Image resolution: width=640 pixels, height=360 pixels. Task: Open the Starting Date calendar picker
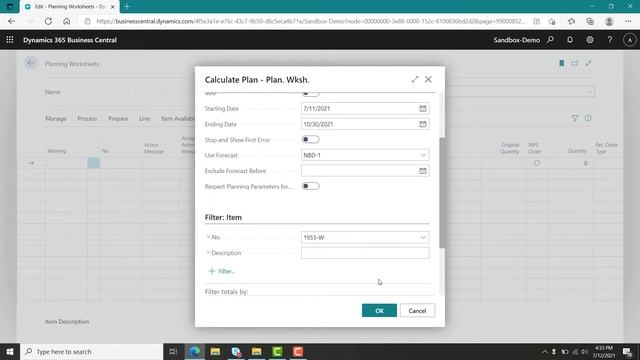(422, 109)
